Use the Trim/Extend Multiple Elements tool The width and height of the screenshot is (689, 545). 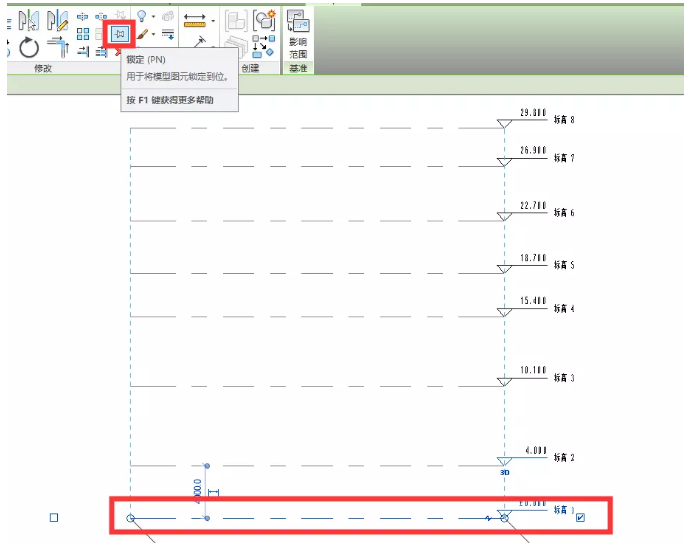[x=101, y=51]
